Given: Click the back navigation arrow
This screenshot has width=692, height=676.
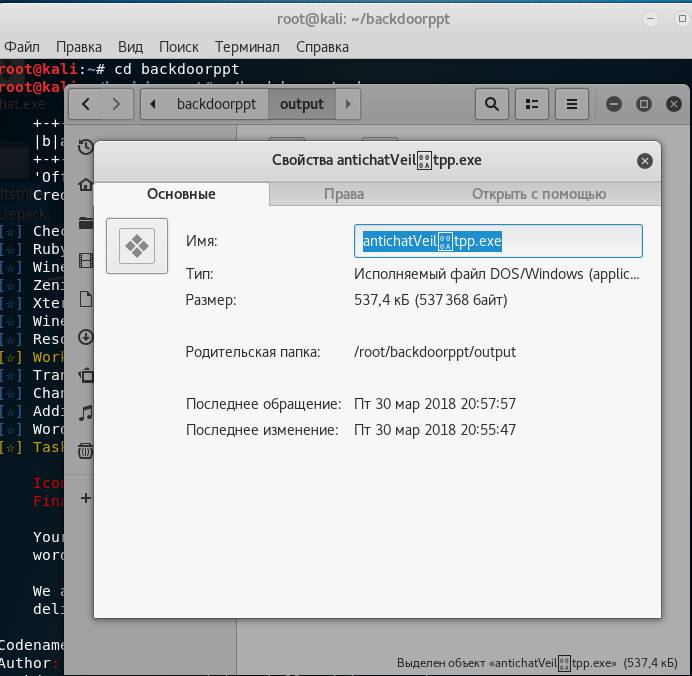Looking at the screenshot, I should [x=86, y=104].
